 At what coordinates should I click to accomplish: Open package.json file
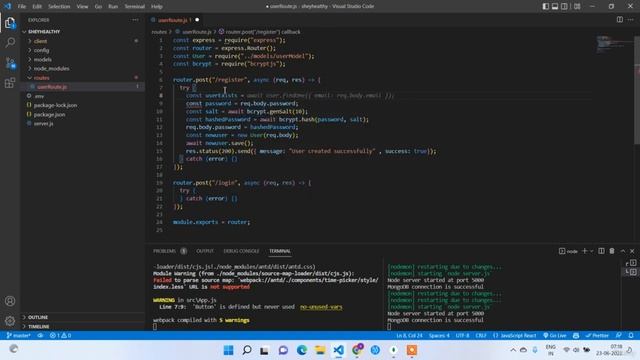(x=49, y=115)
